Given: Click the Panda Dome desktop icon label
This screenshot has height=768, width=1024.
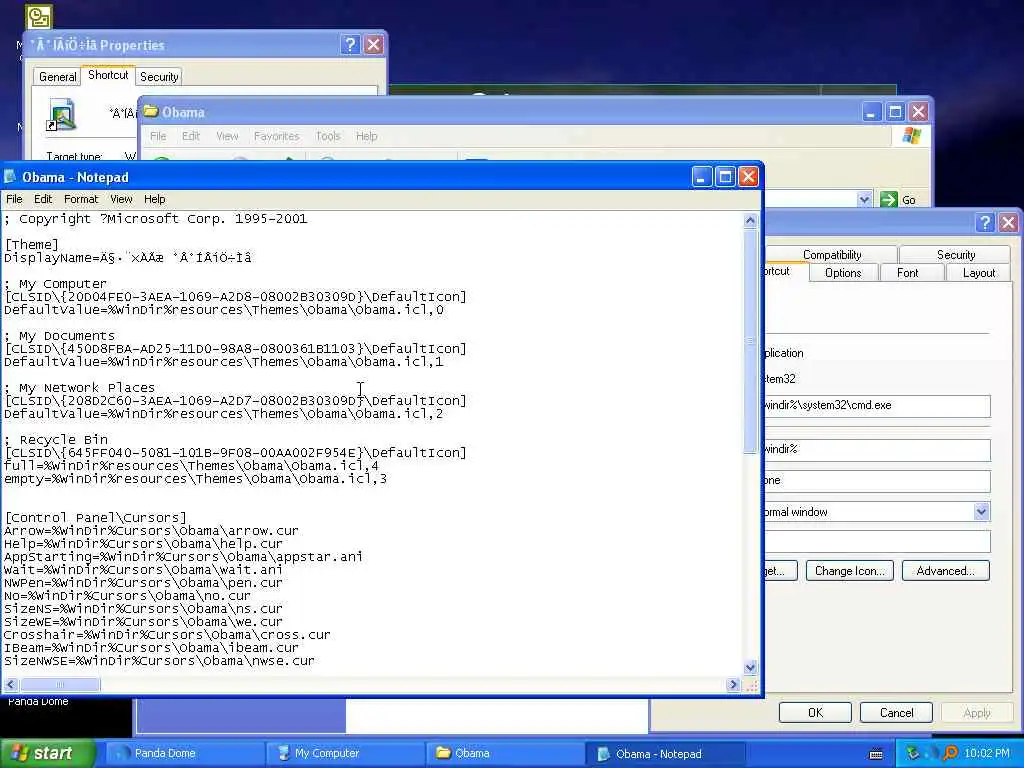Looking at the screenshot, I should click(x=38, y=702).
